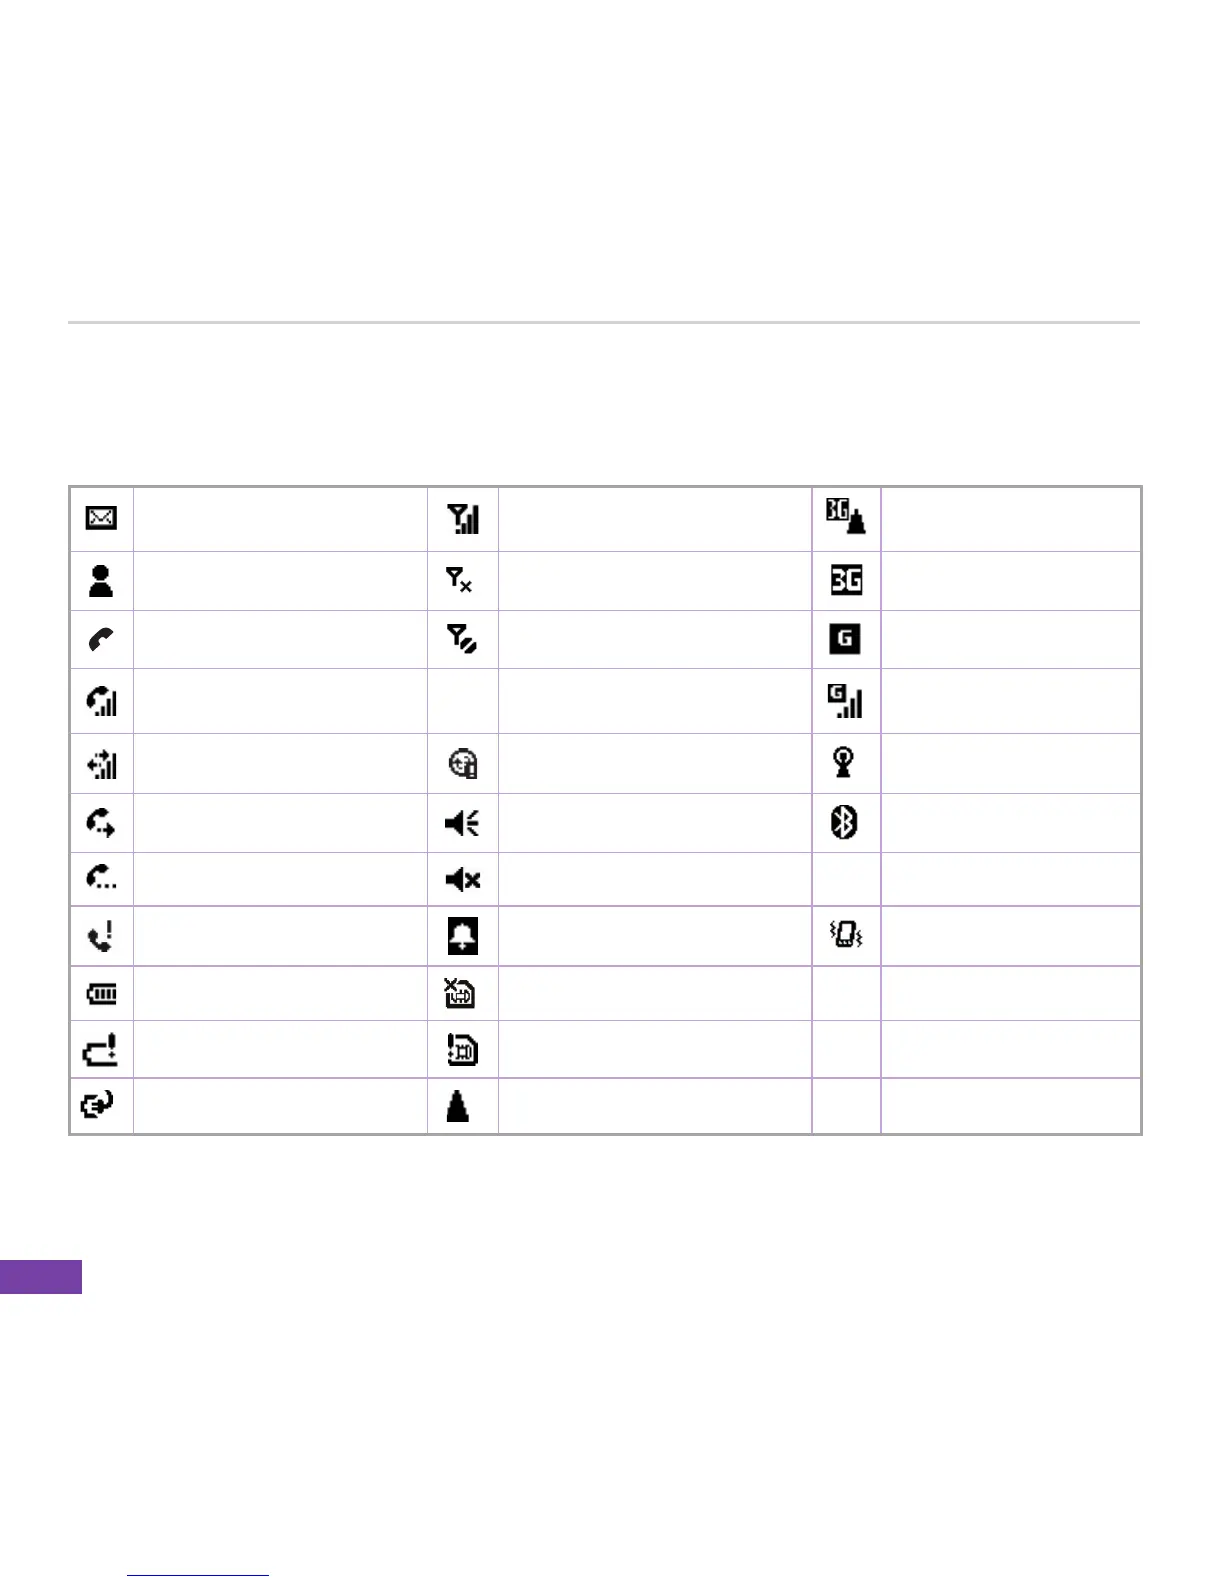Click the speakerphone on icon
The height and width of the screenshot is (1584, 1224).
(x=462, y=823)
